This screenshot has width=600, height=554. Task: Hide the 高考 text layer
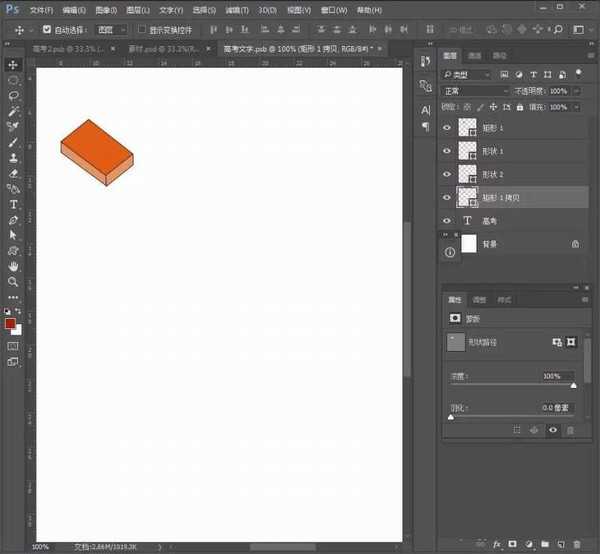tap(447, 220)
